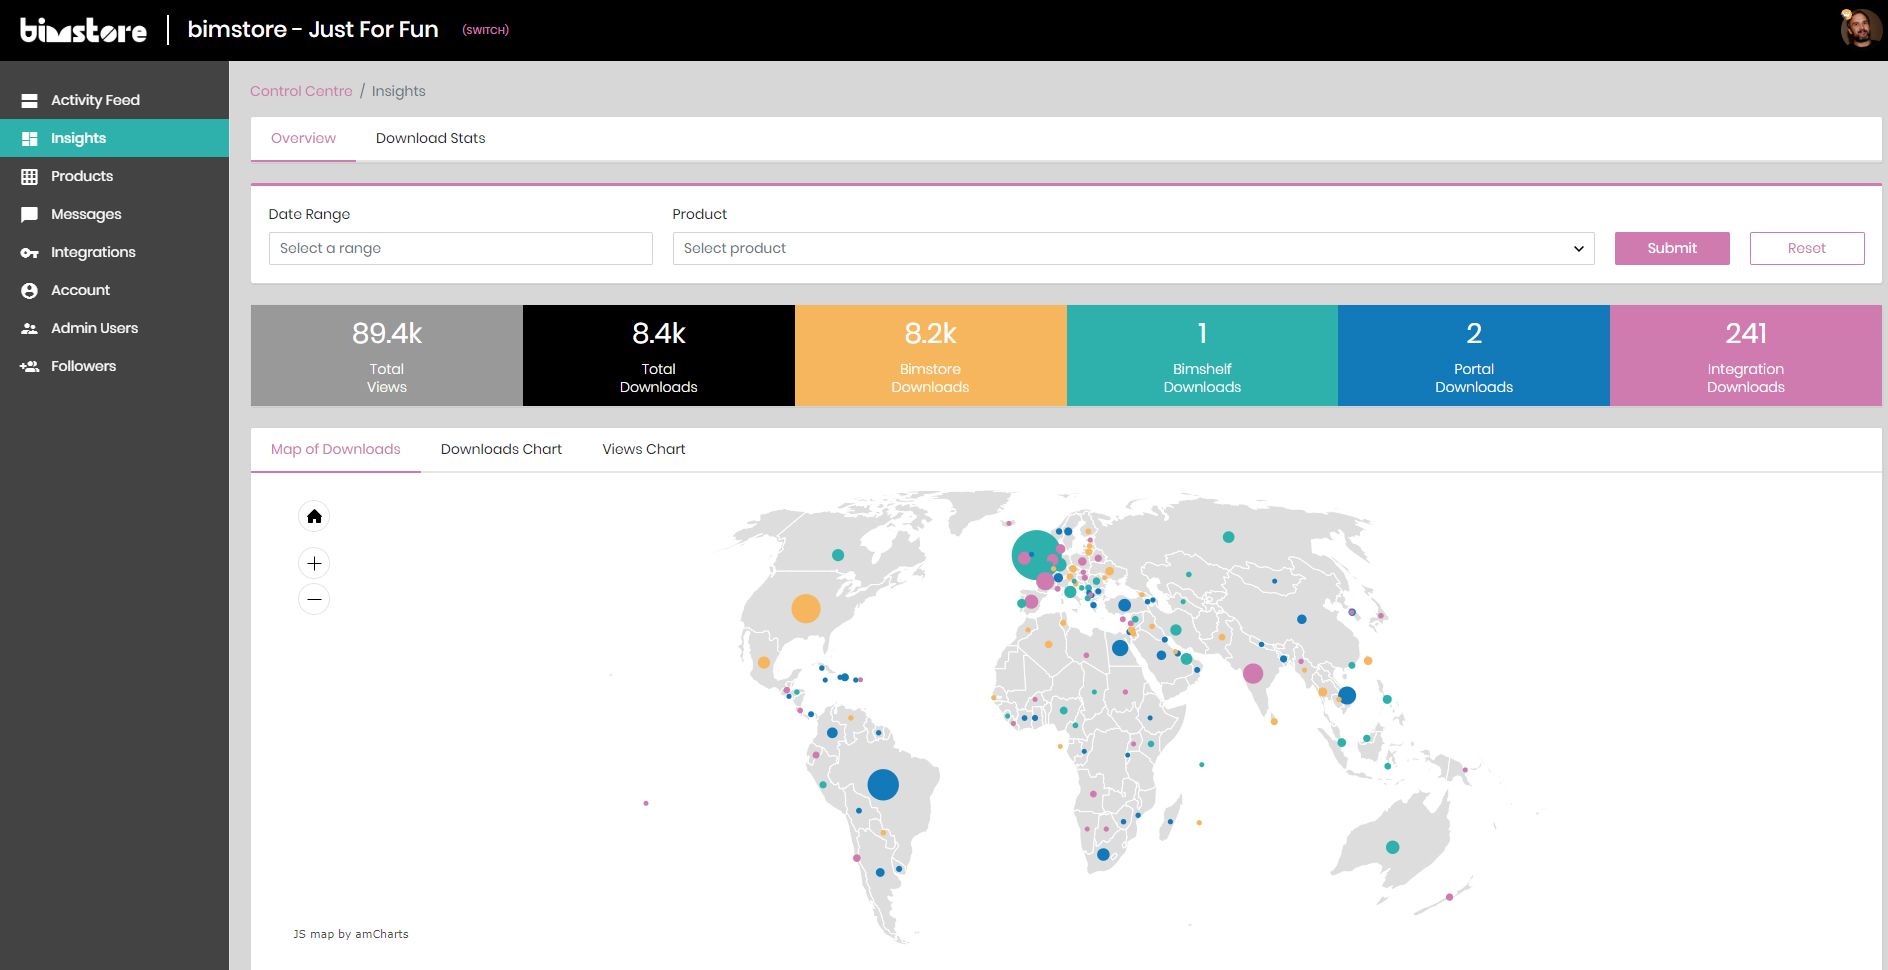
Task: Expand the Select product dropdown
Action: [x=1133, y=248]
